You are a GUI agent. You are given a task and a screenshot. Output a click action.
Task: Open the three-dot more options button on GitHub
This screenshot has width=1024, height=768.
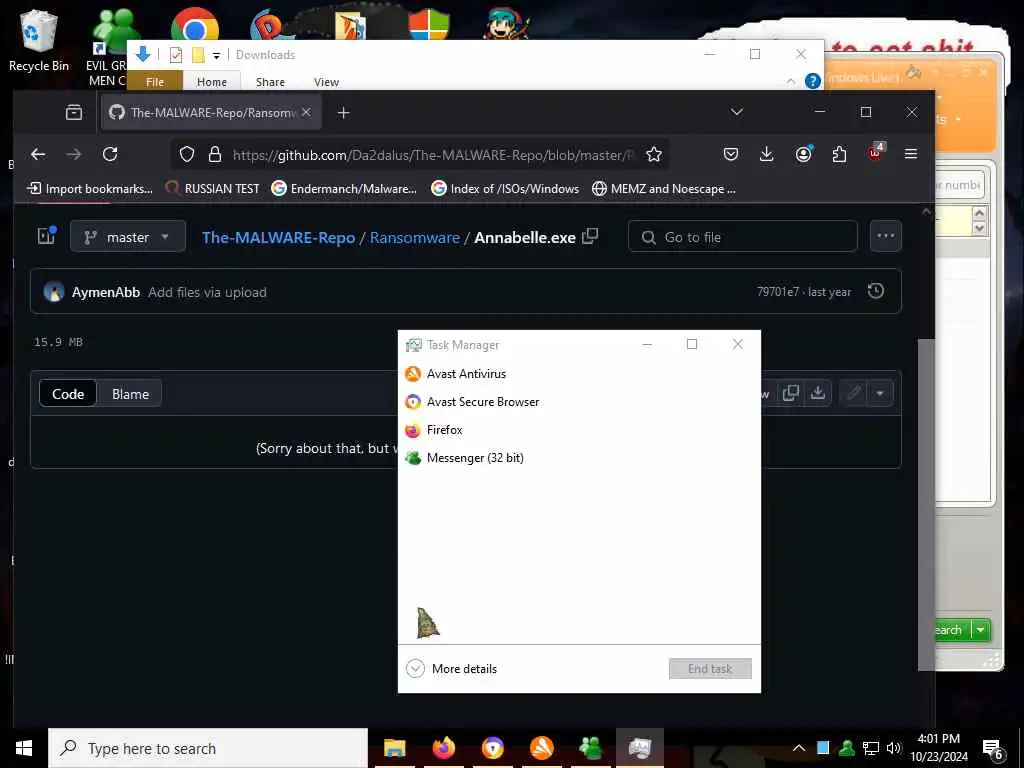pyautogui.click(x=886, y=236)
